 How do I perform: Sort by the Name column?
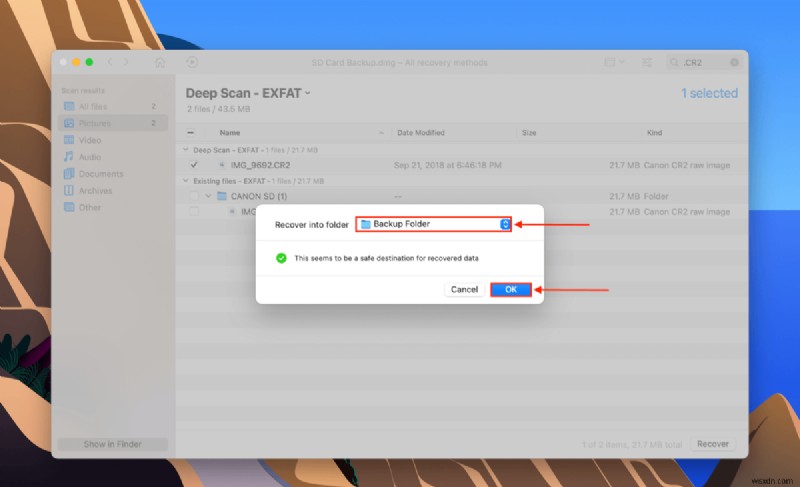230,133
